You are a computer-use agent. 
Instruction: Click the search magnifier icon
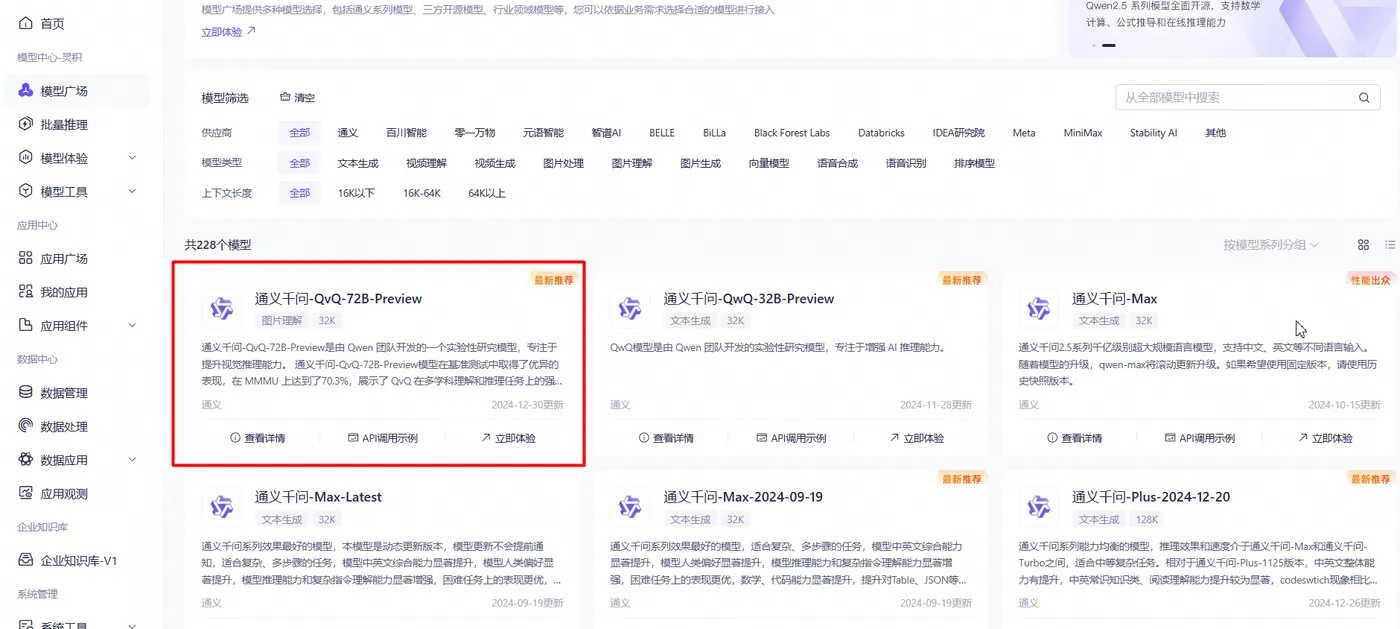pyautogui.click(x=1363, y=98)
